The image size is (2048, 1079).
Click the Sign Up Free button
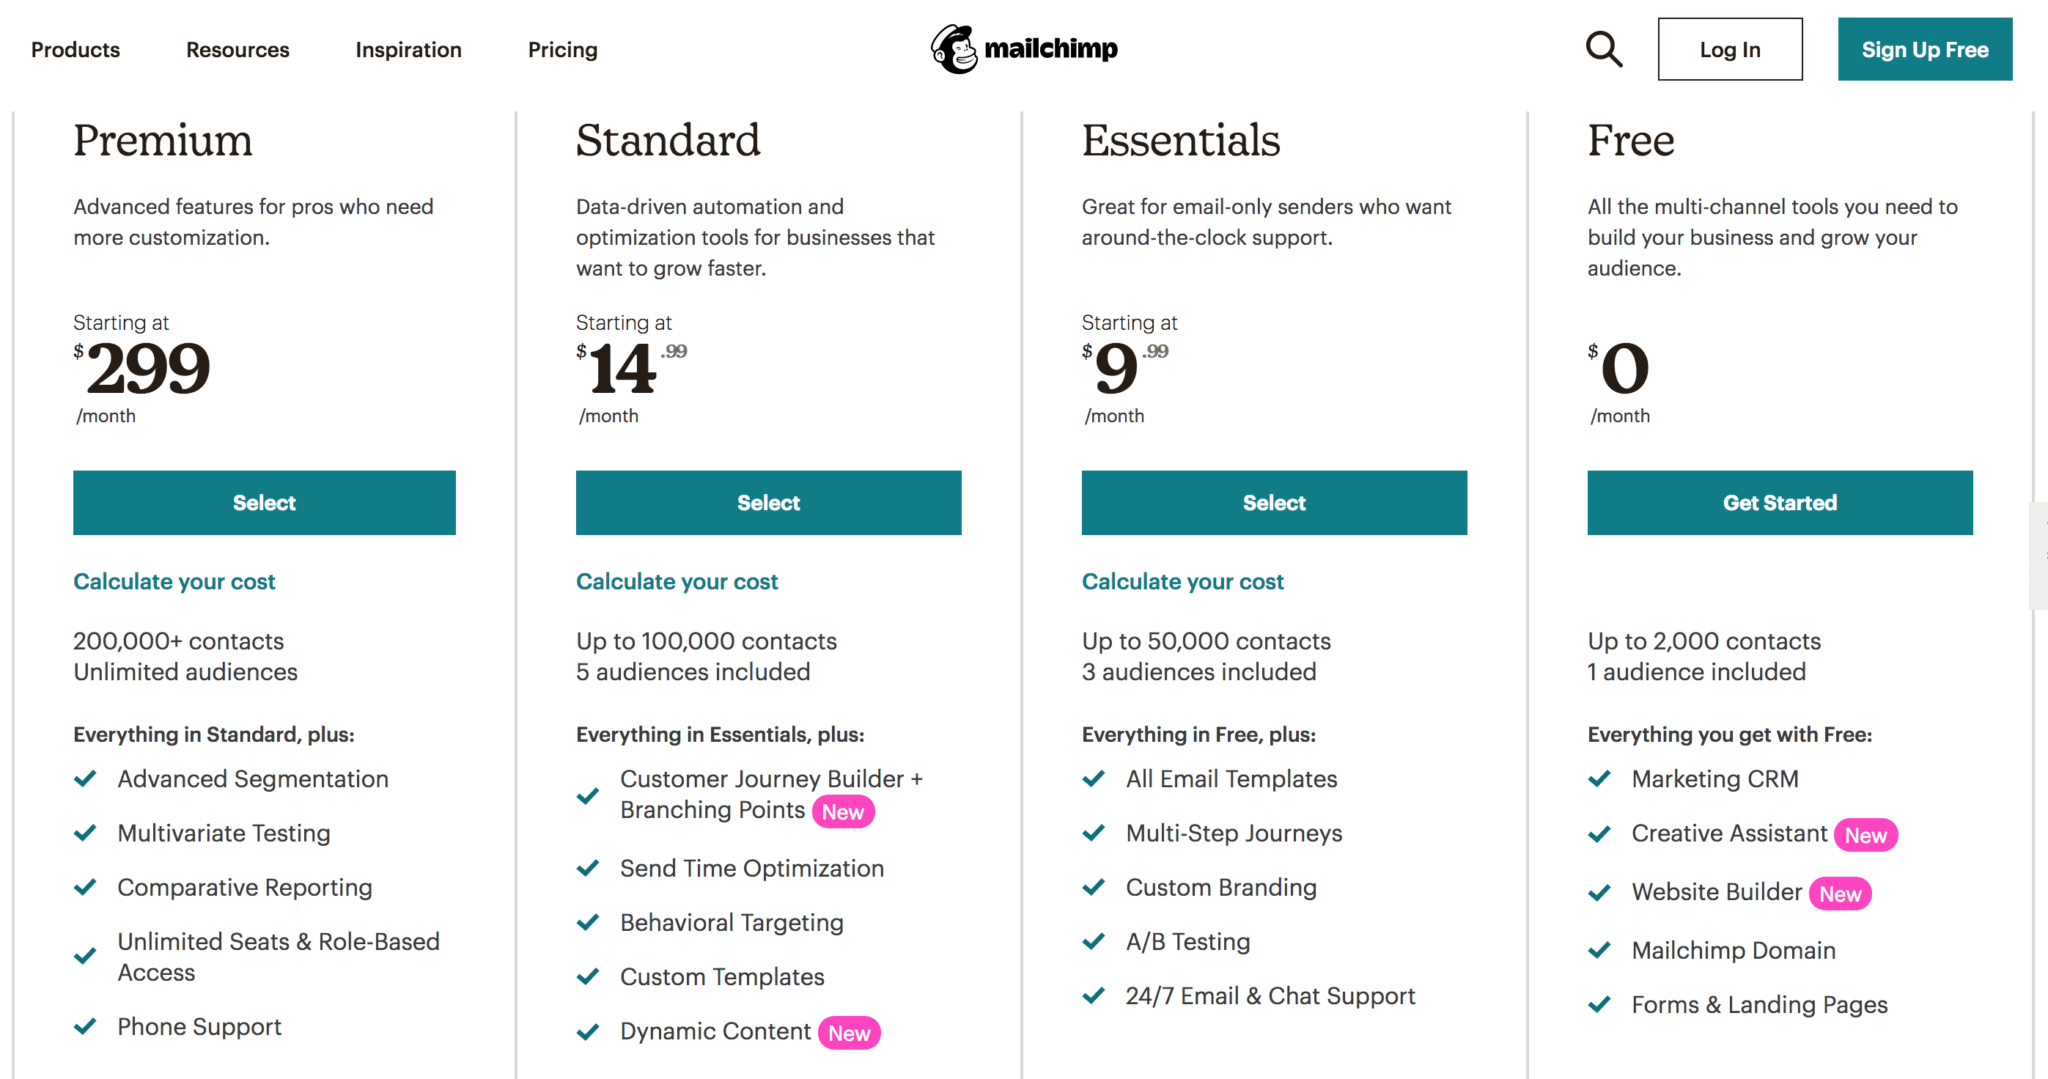coord(1925,49)
